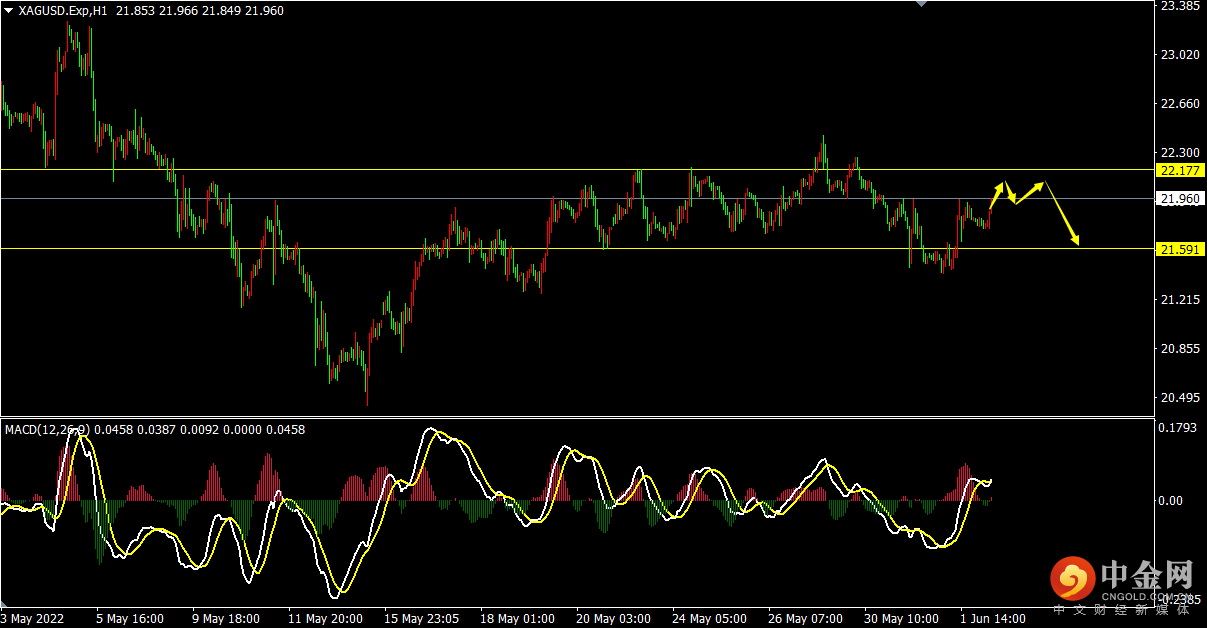Select the 21.591 yellow price label
Image resolution: width=1207 pixels, height=628 pixels.
pos(1180,249)
